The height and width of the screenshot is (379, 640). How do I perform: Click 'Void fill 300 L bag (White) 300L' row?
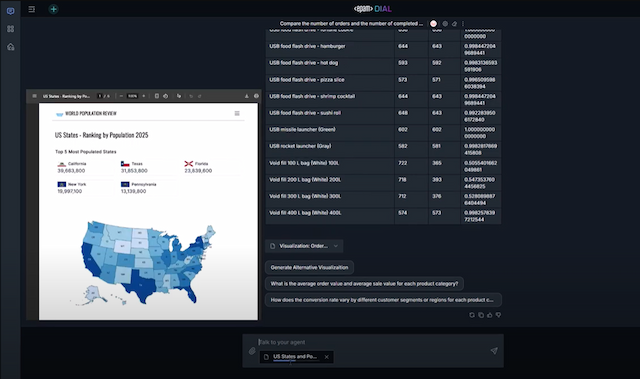coord(383,199)
